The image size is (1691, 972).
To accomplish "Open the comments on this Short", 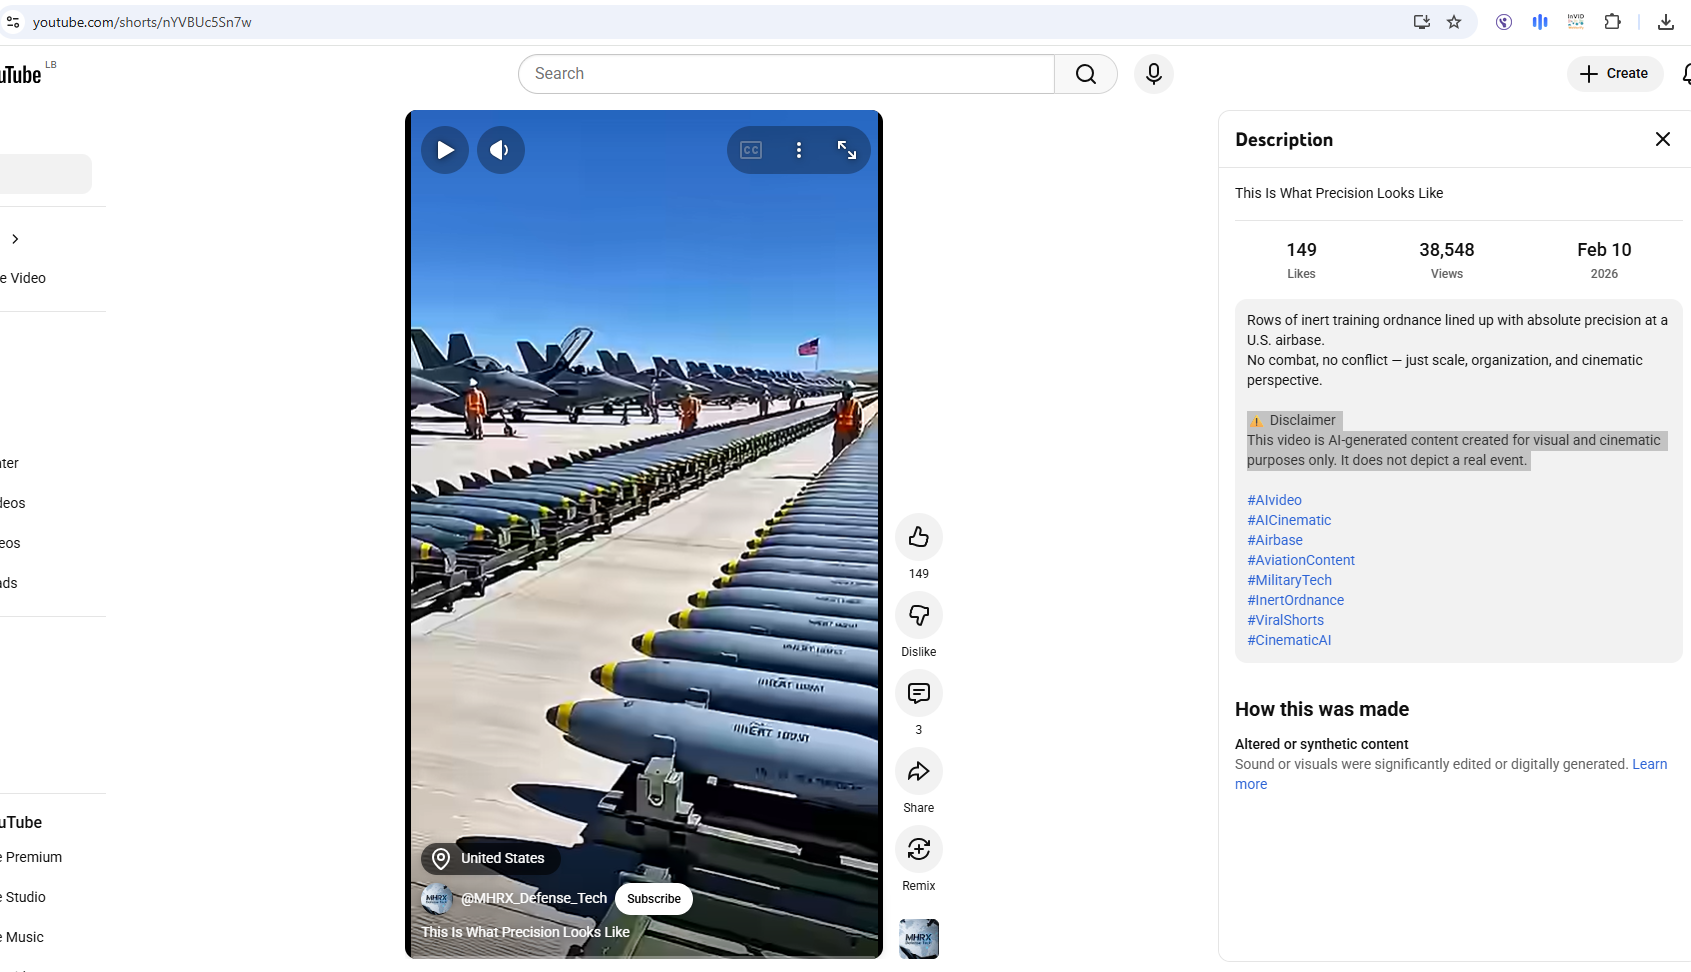I will coord(918,693).
